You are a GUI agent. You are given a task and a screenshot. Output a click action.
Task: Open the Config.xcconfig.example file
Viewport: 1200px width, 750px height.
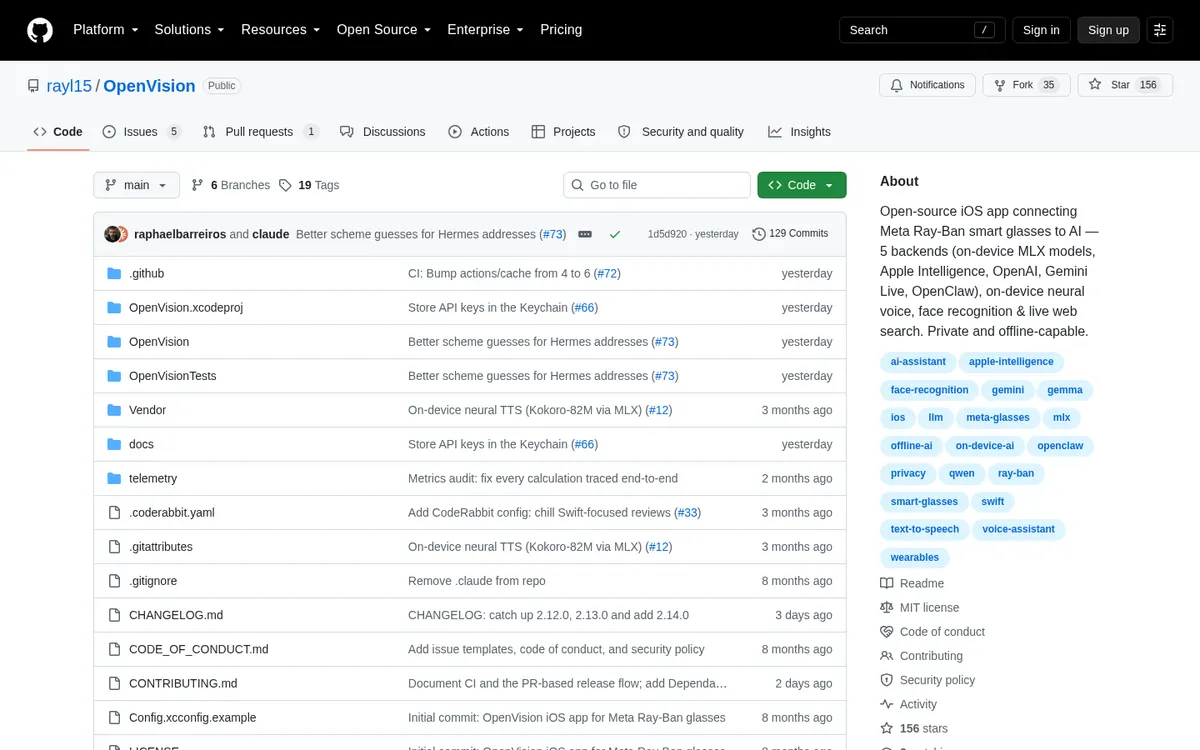coord(193,717)
